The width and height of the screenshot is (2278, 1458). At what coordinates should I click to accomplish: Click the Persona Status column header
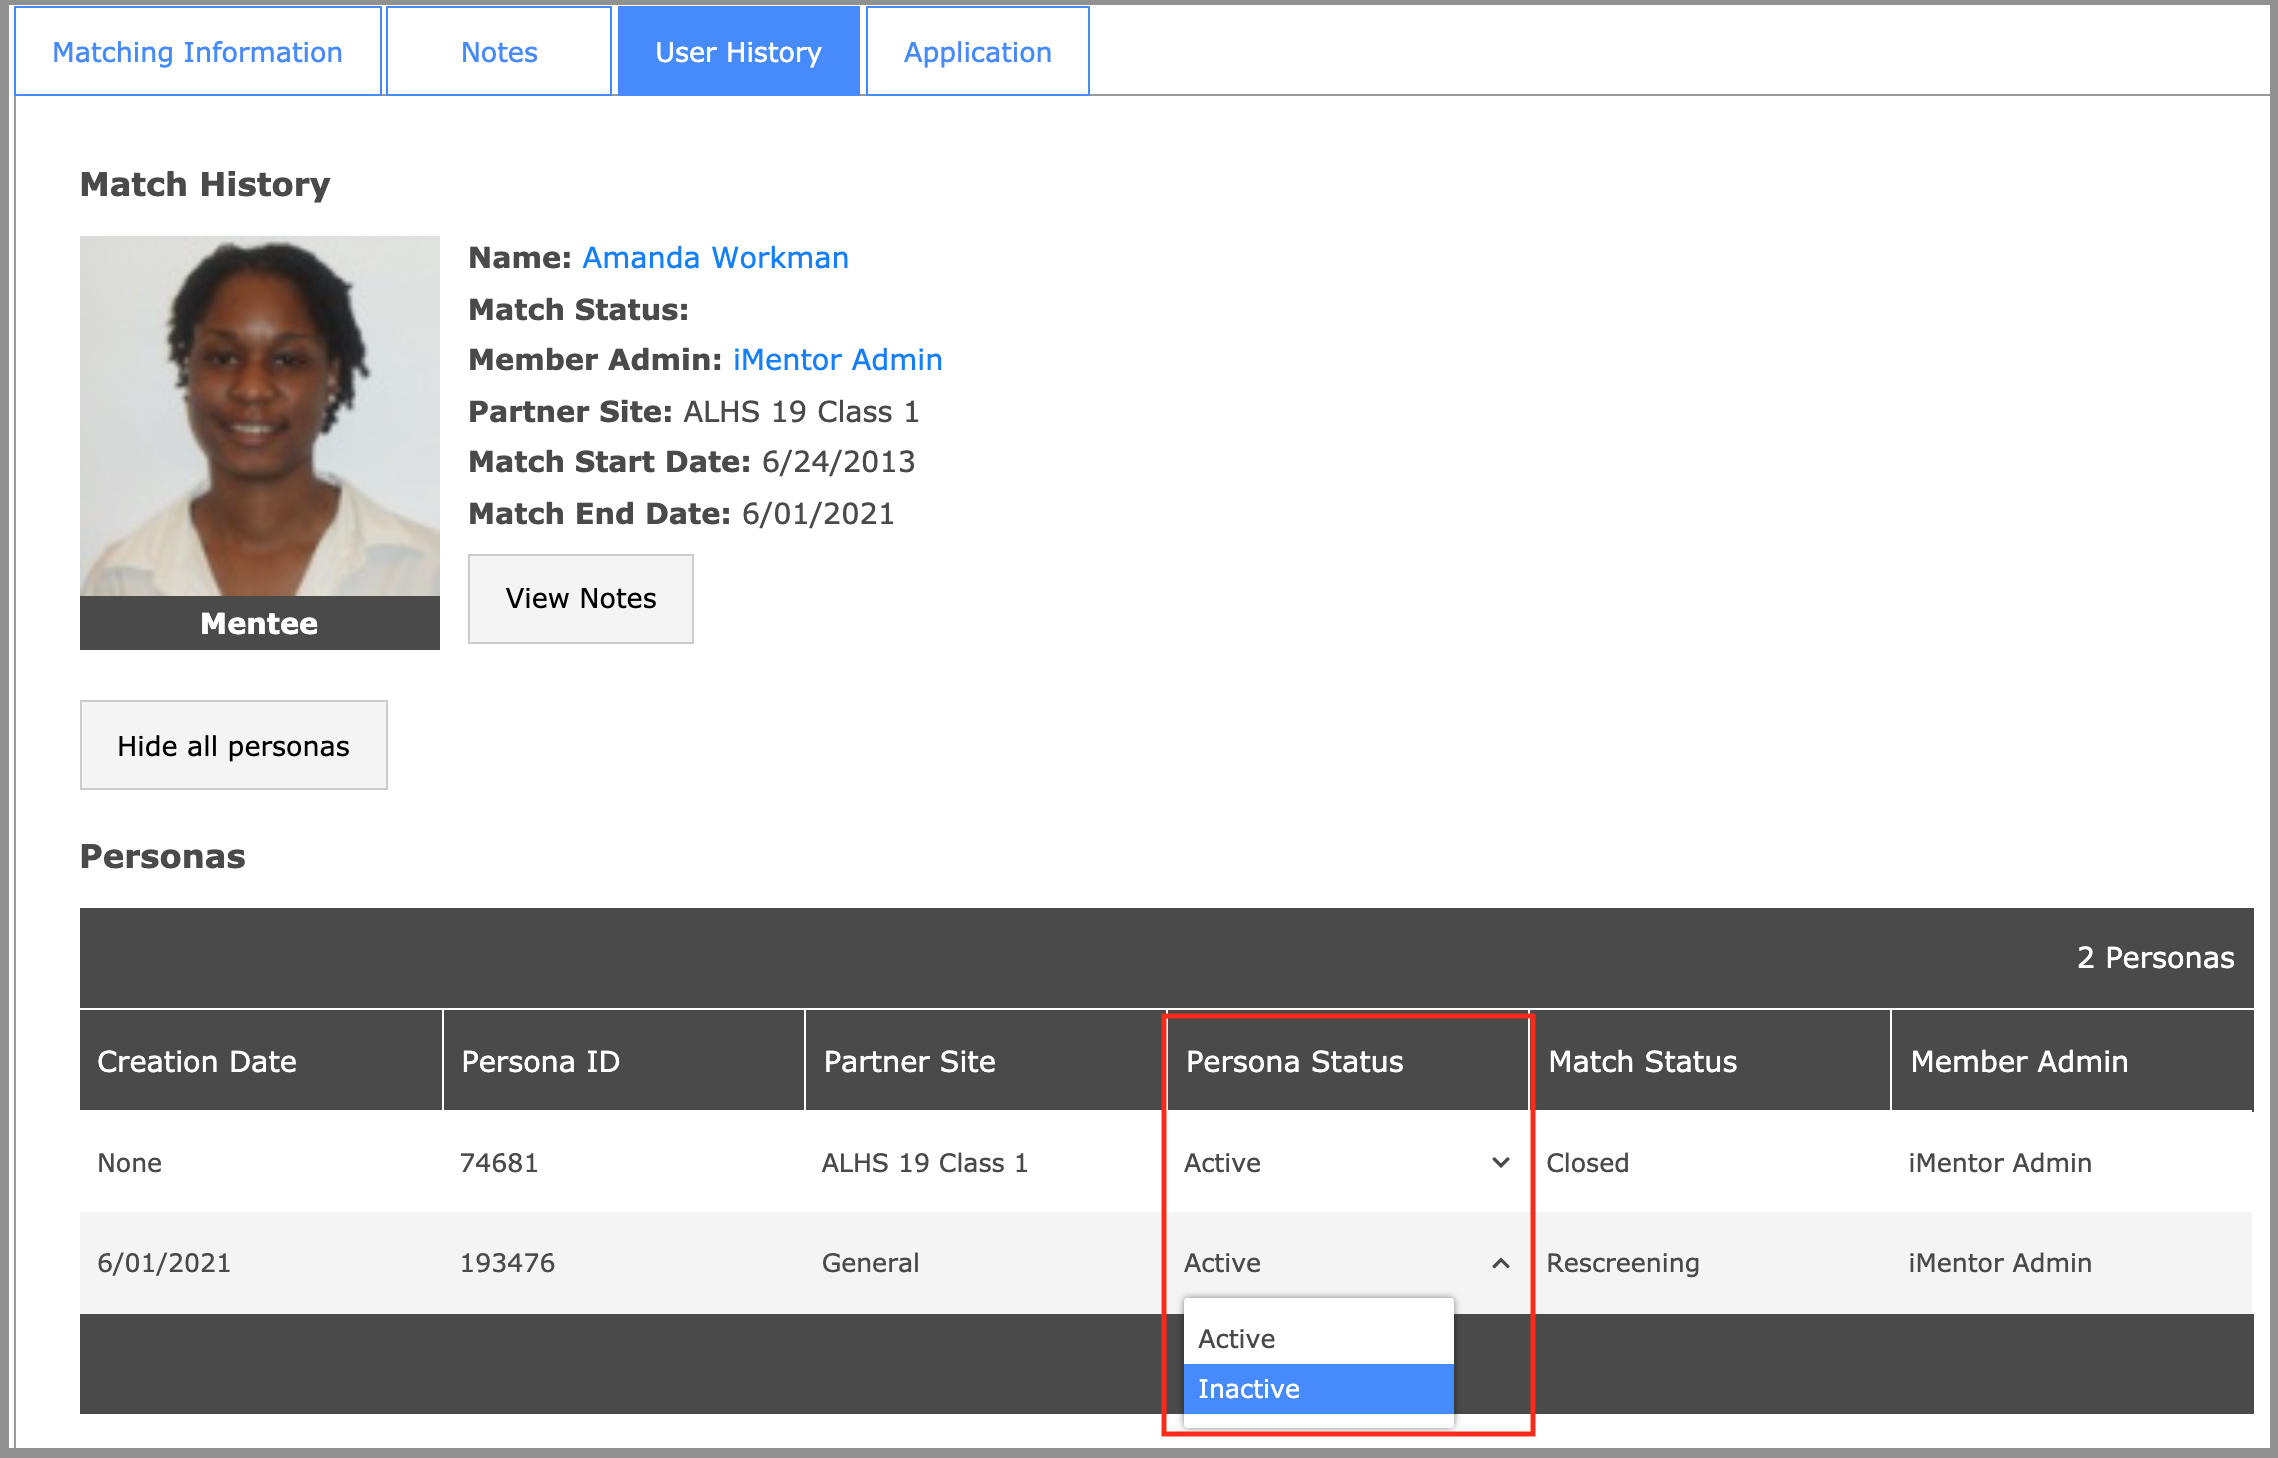[1294, 1062]
